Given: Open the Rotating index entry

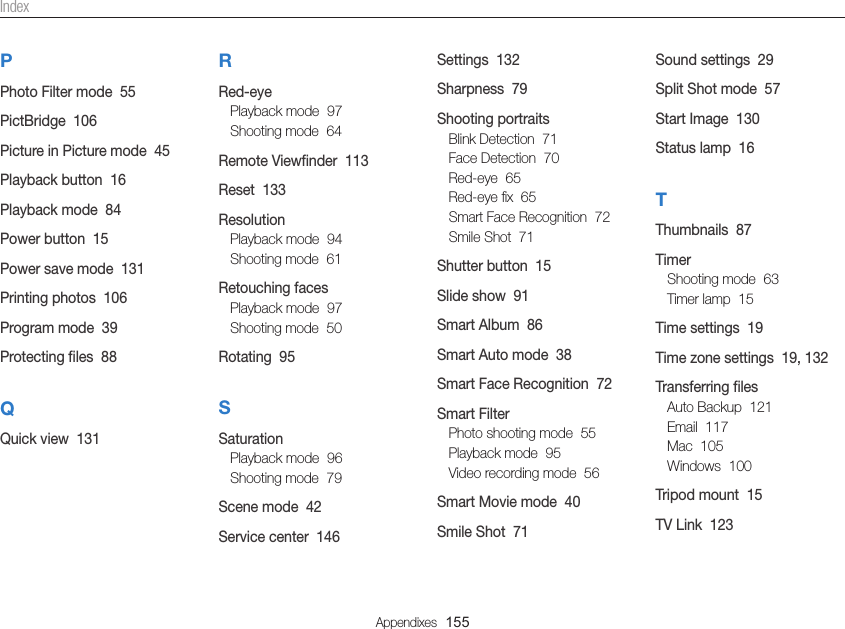Looking at the screenshot, I should (x=256, y=357).
